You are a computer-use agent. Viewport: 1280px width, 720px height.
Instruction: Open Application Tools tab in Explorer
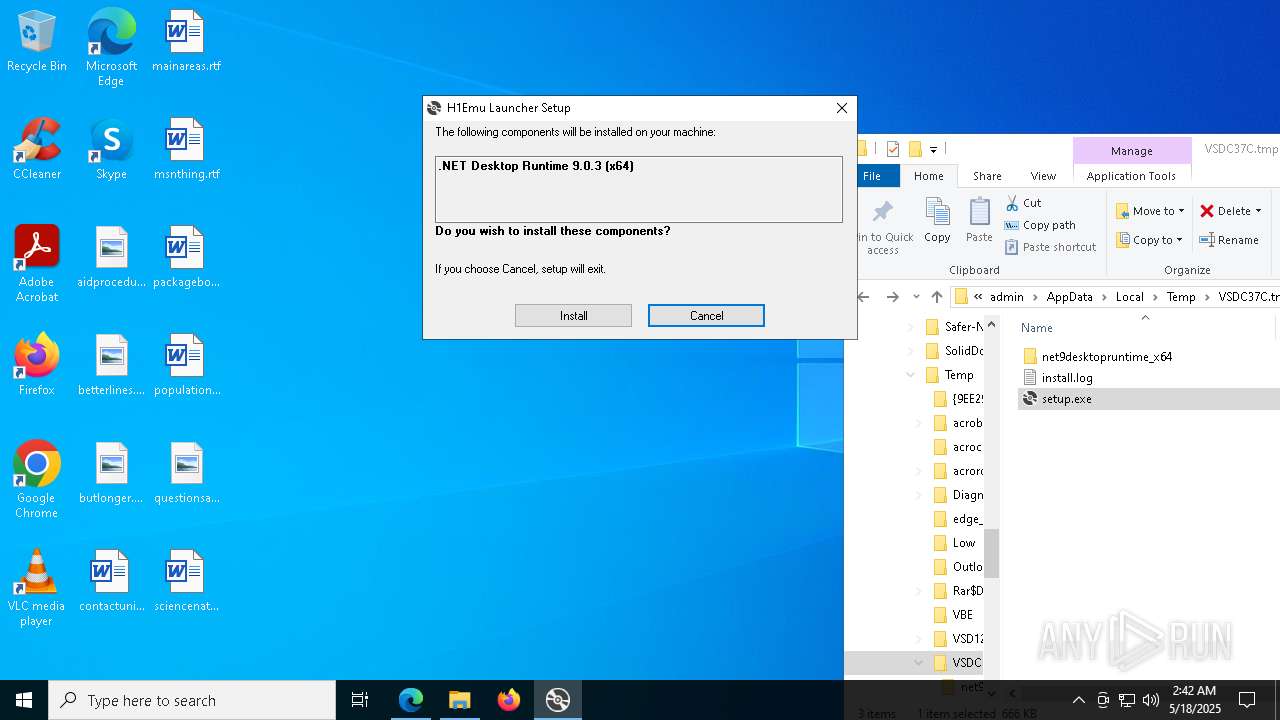(1131, 176)
